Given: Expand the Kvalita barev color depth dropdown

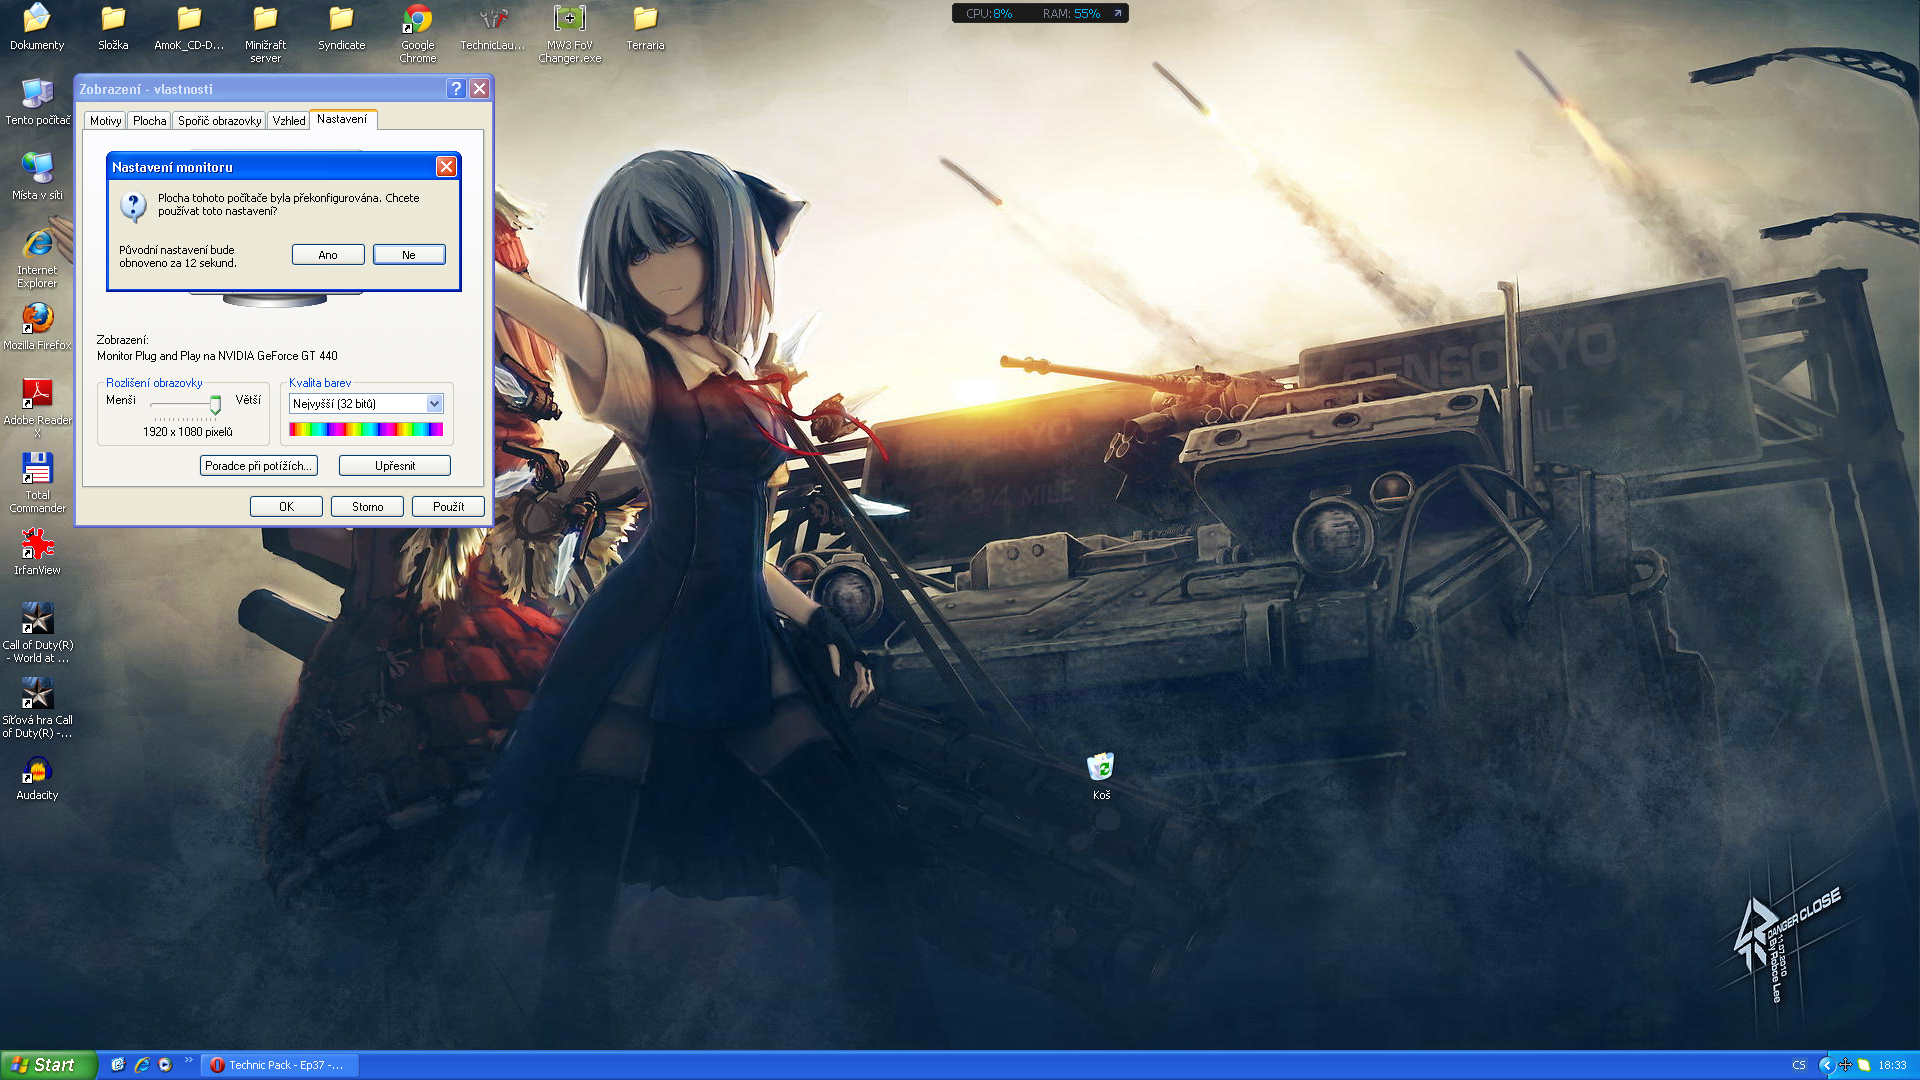Looking at the screenshot, I should point(434,404).
